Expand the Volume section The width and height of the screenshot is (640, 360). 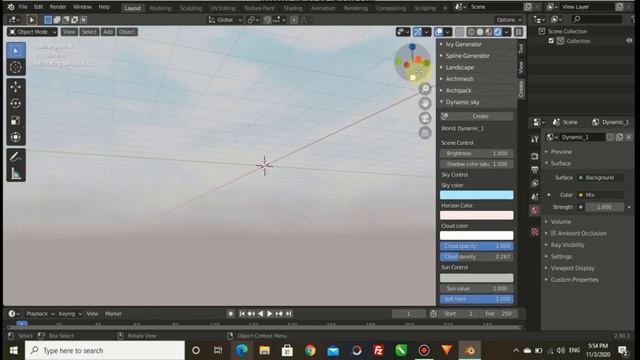coord(561,222)
